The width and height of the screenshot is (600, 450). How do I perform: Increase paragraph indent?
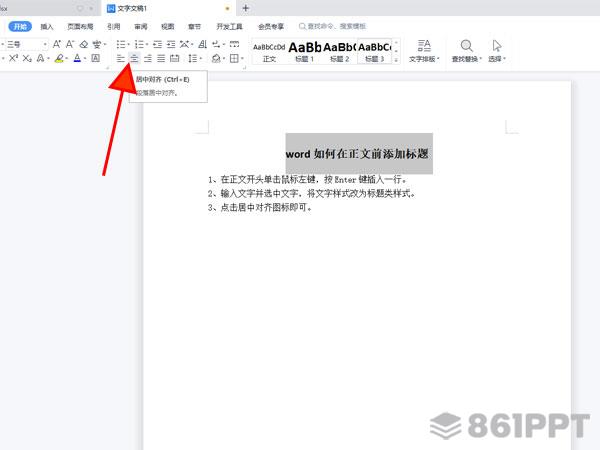coord(171,44)
